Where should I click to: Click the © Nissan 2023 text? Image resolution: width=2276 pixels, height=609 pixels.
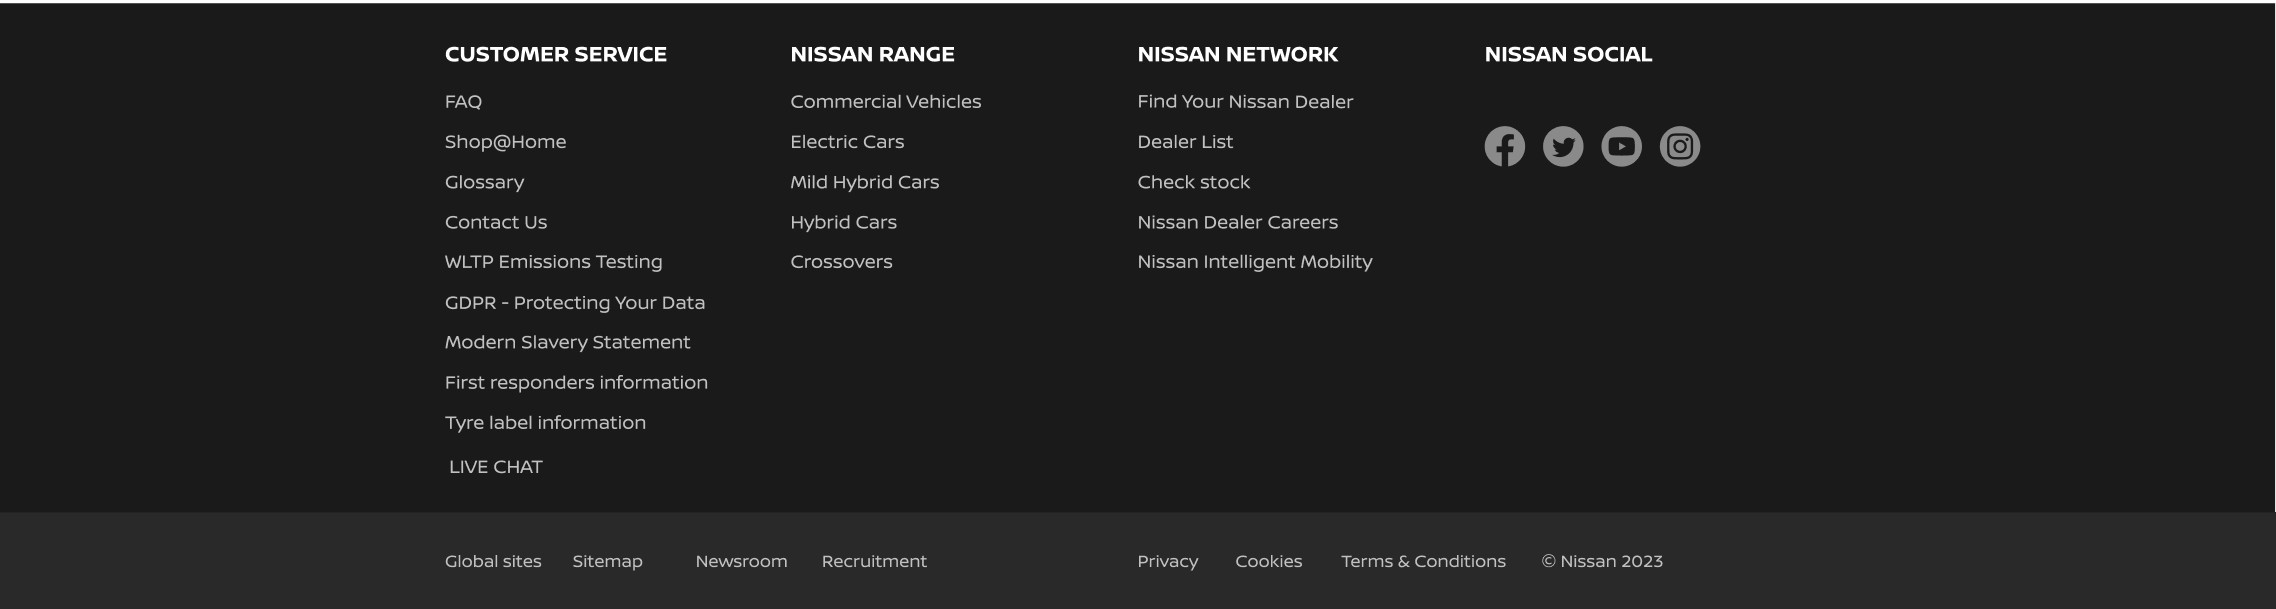tap(1602, 561)
